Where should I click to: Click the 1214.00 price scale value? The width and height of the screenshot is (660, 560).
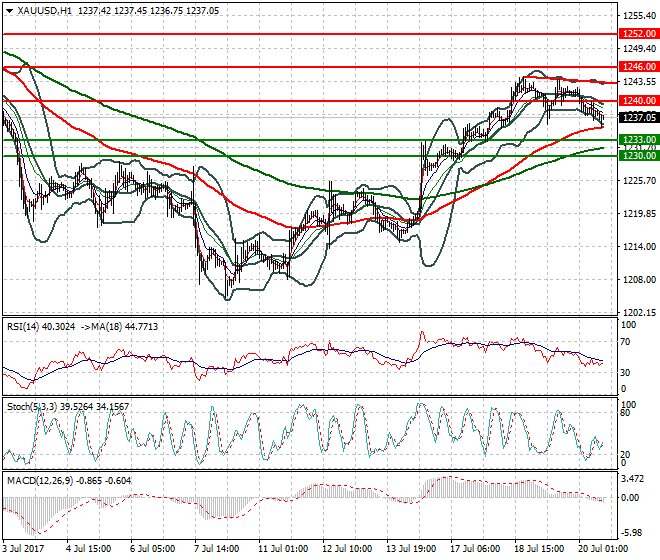(x=639, y=247)
